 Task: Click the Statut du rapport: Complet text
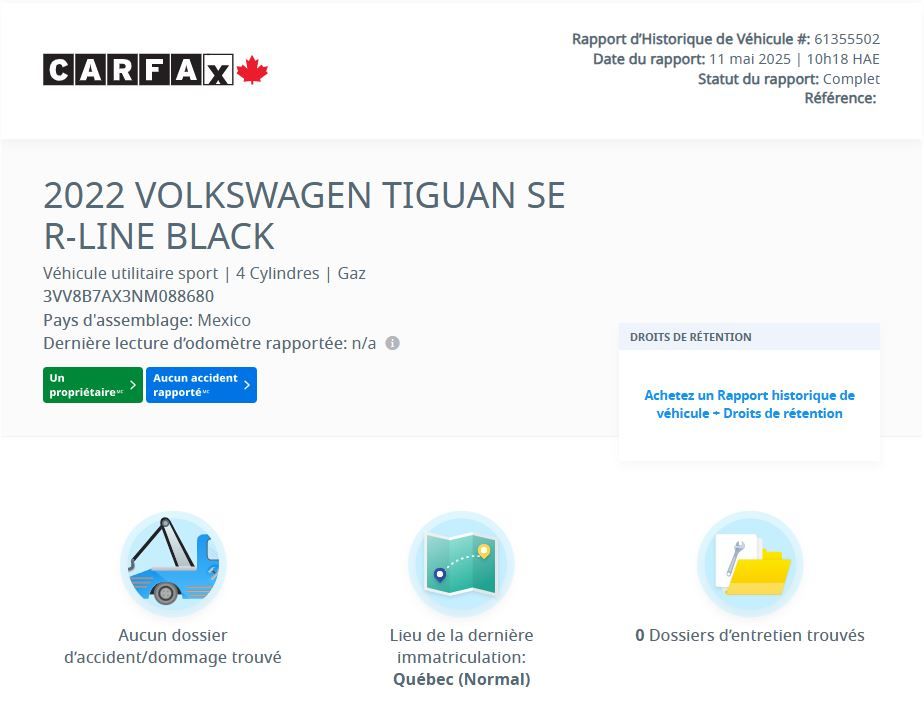(788, 79)
